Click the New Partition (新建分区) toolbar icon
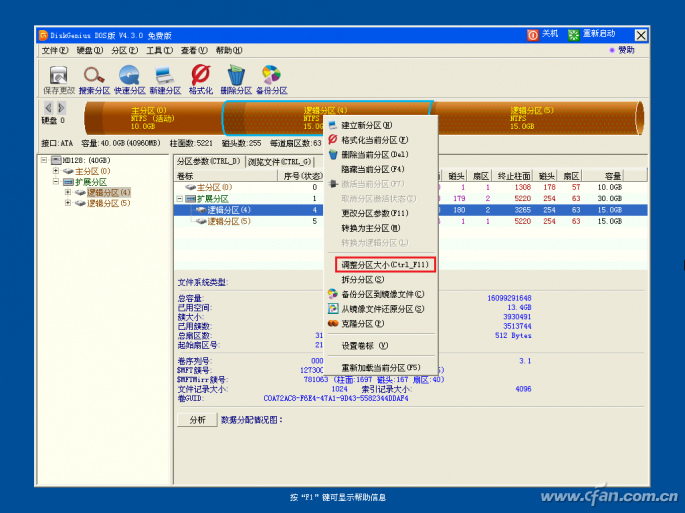This screenshot has width=685, height=513. click(x=165, y=75)
